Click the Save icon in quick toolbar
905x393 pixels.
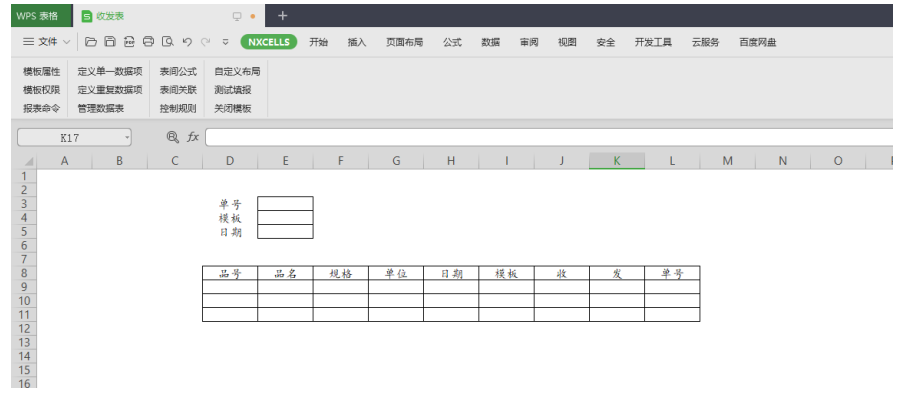110,42
